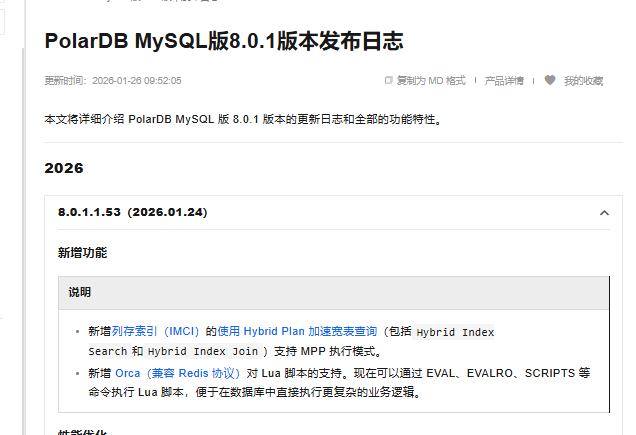Image resolution: width=636 pixels, height=435 pixels.
Task: Click the 新增功能 subheading
Action: pyautogui.click(x=82, y=253)
